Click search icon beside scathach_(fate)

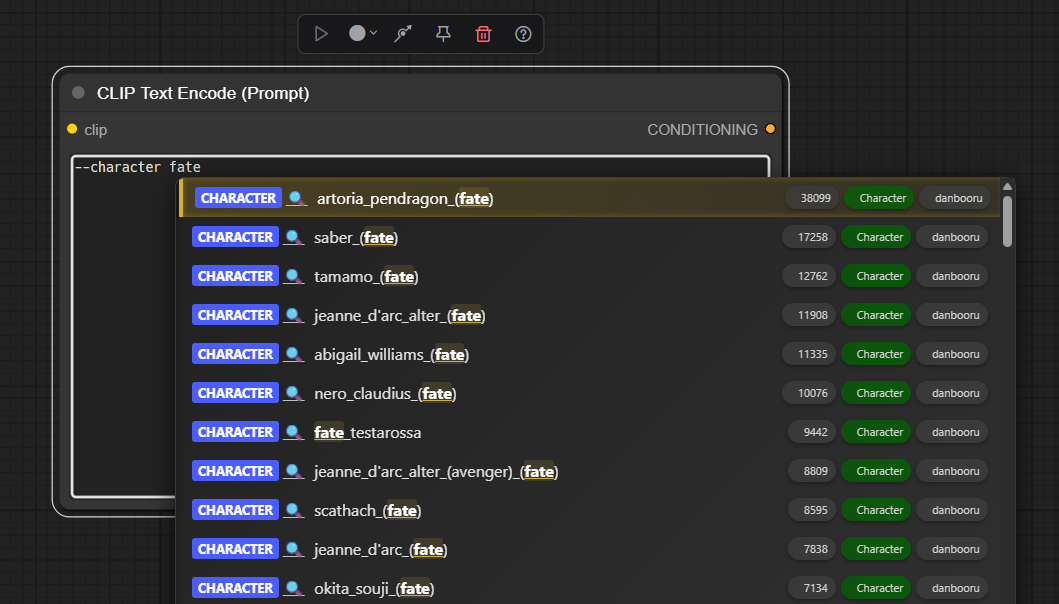pos(294,510)
